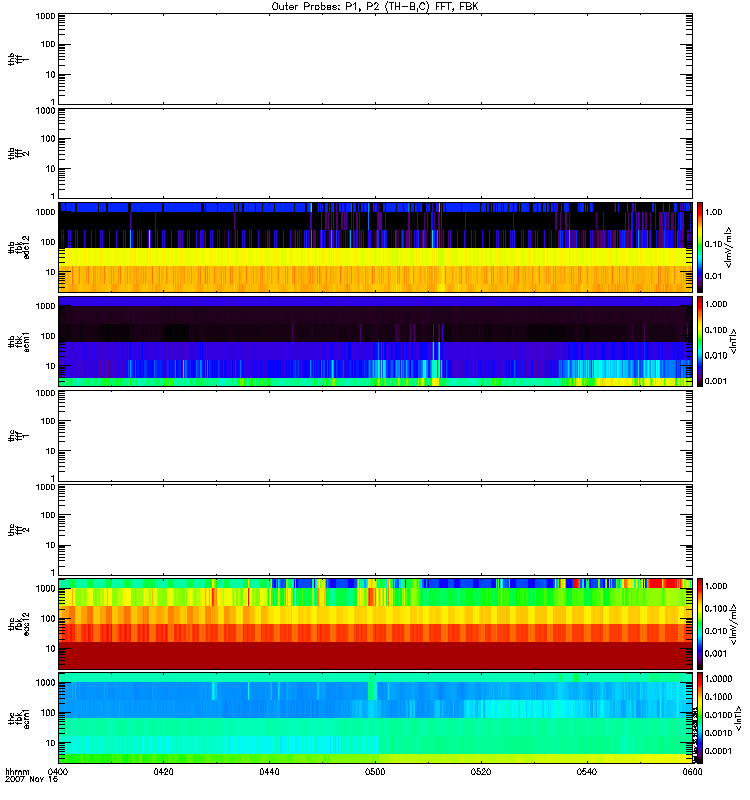Click the '<|nT|>' unit label beside thc scm1
The image size is (750, 800).
tap(738, 718)
